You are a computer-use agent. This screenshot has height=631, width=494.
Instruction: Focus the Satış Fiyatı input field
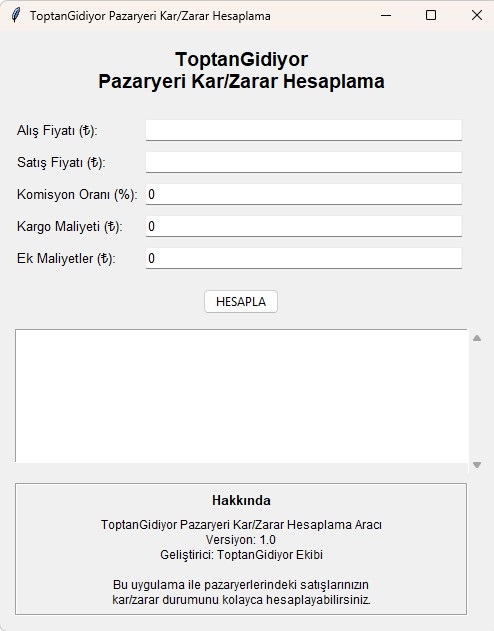[304, 162]
